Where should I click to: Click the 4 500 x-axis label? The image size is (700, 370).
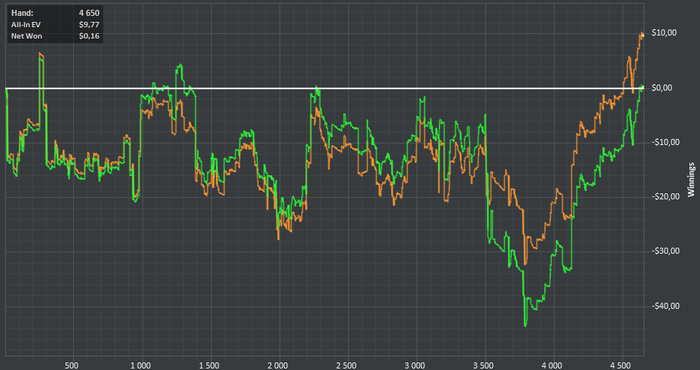tap(621, 365)
